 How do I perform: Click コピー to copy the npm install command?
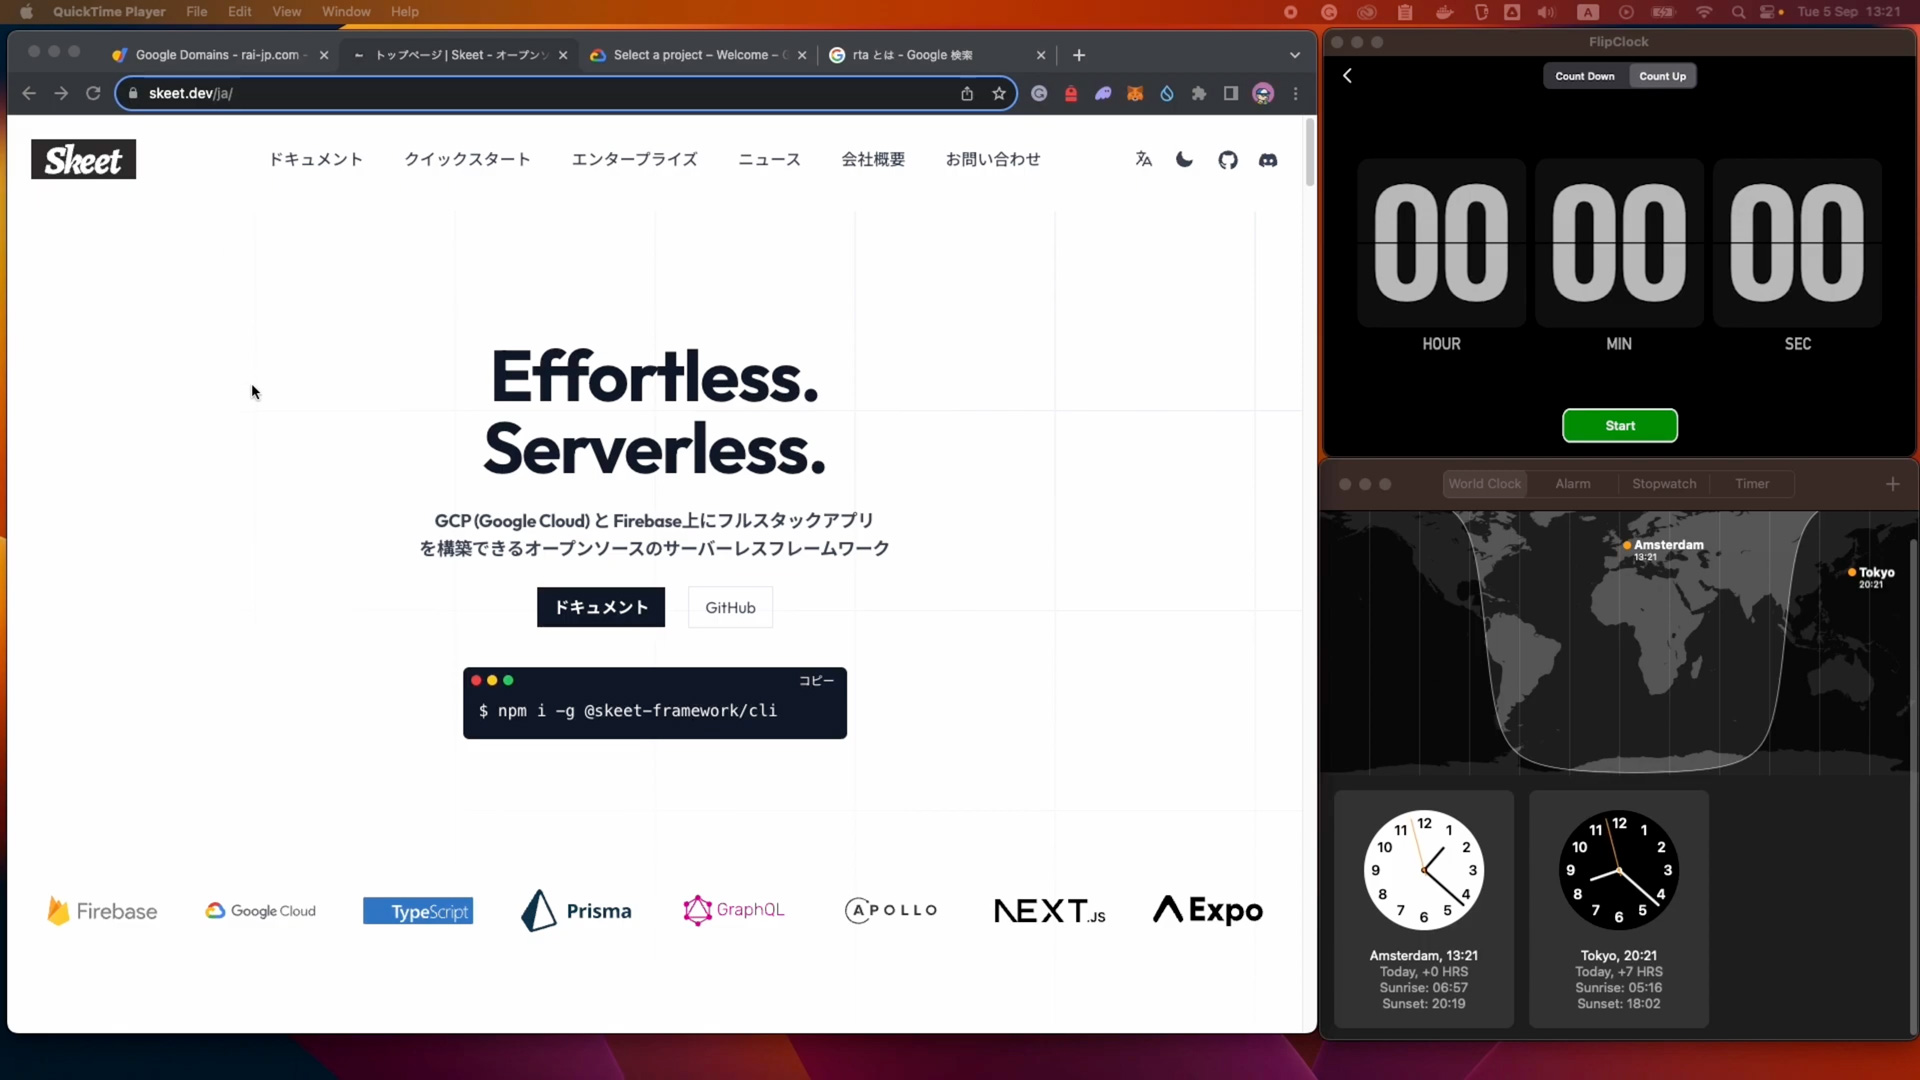pyautogui.click(x=816, y=680)
